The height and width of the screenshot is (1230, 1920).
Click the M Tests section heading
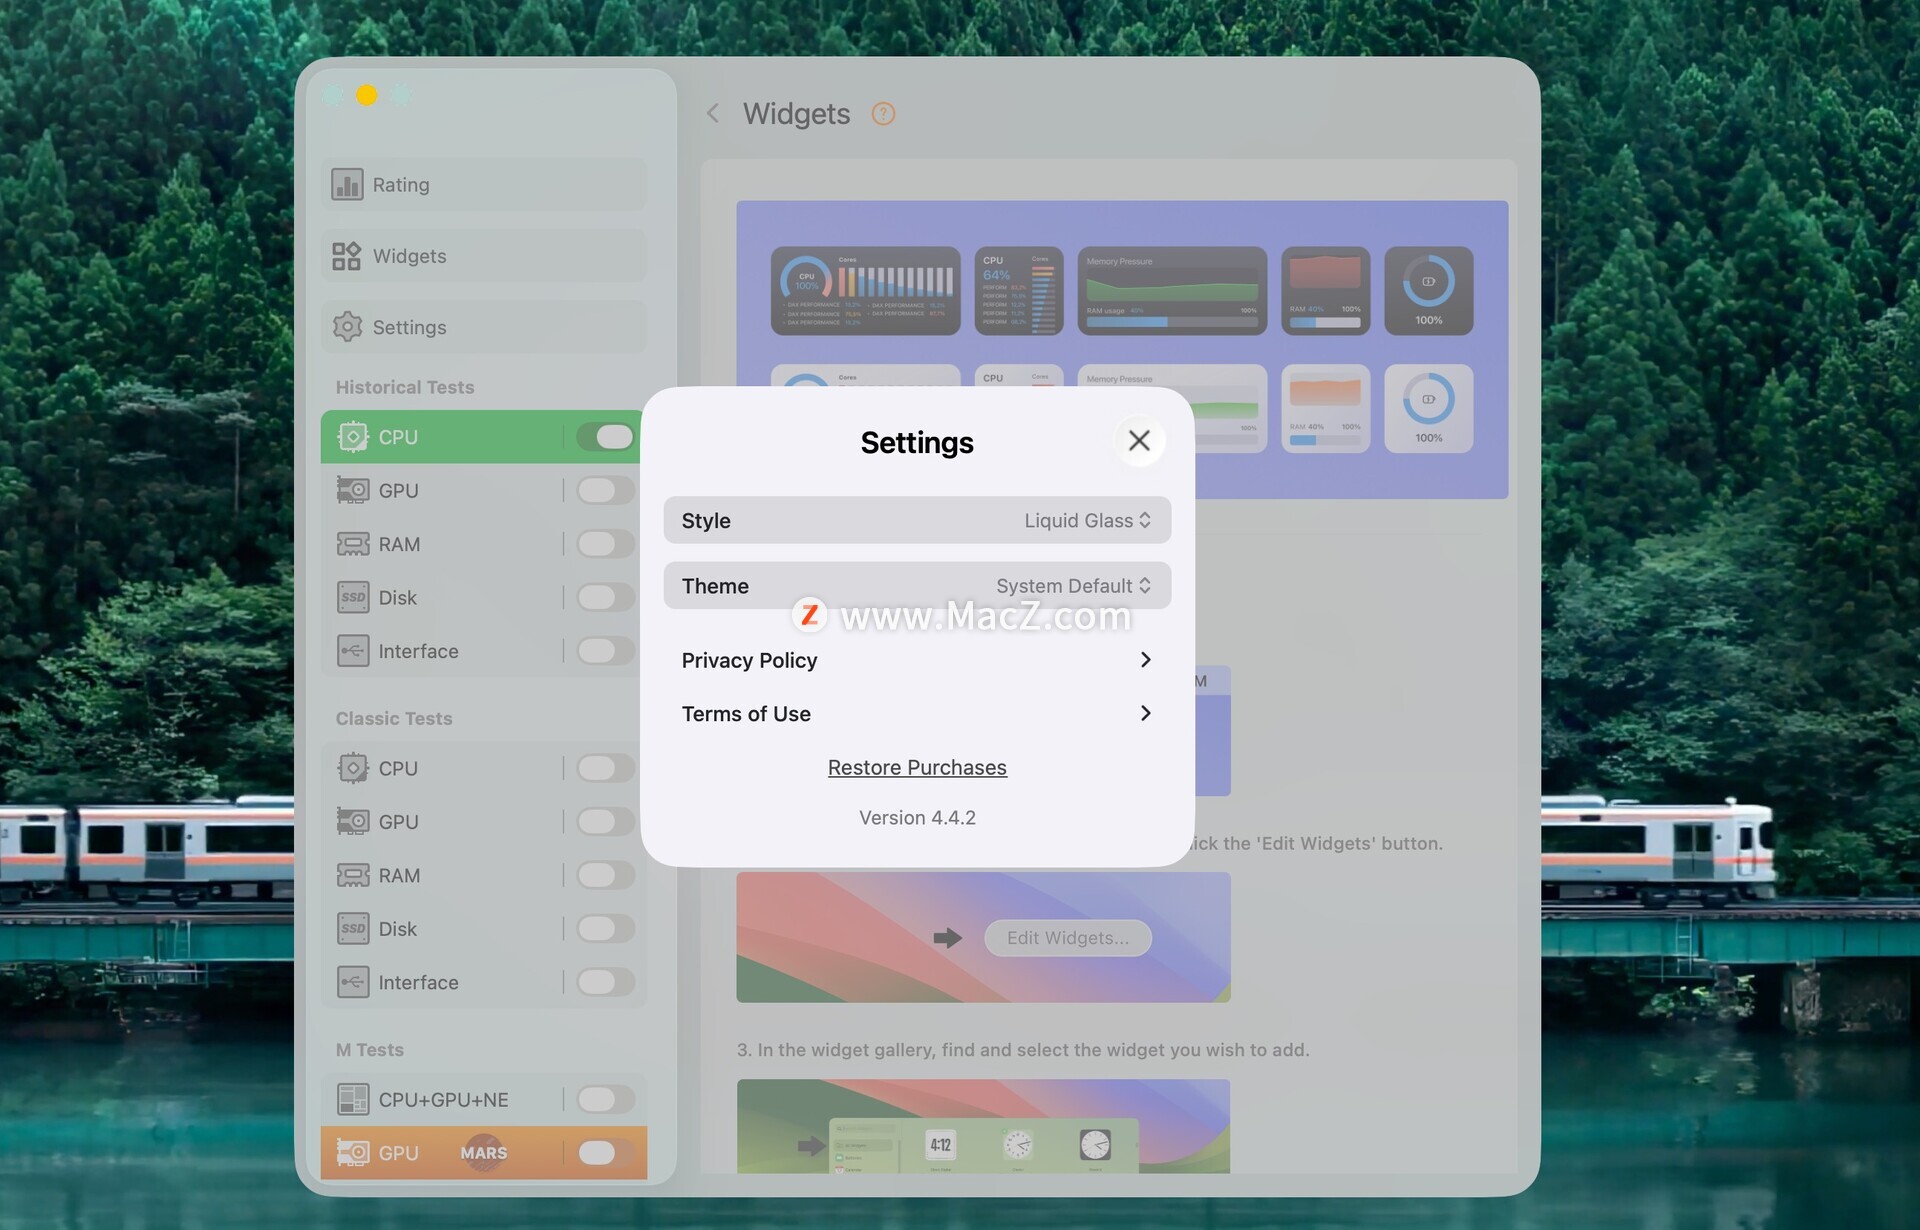tap(370, 1049)
